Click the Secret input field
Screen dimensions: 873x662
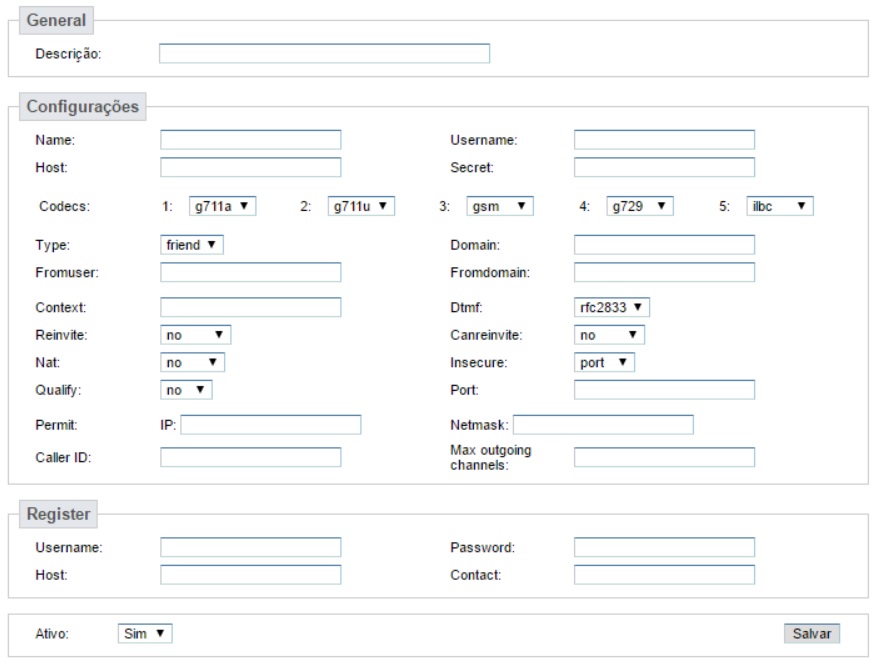coord(664,168)
